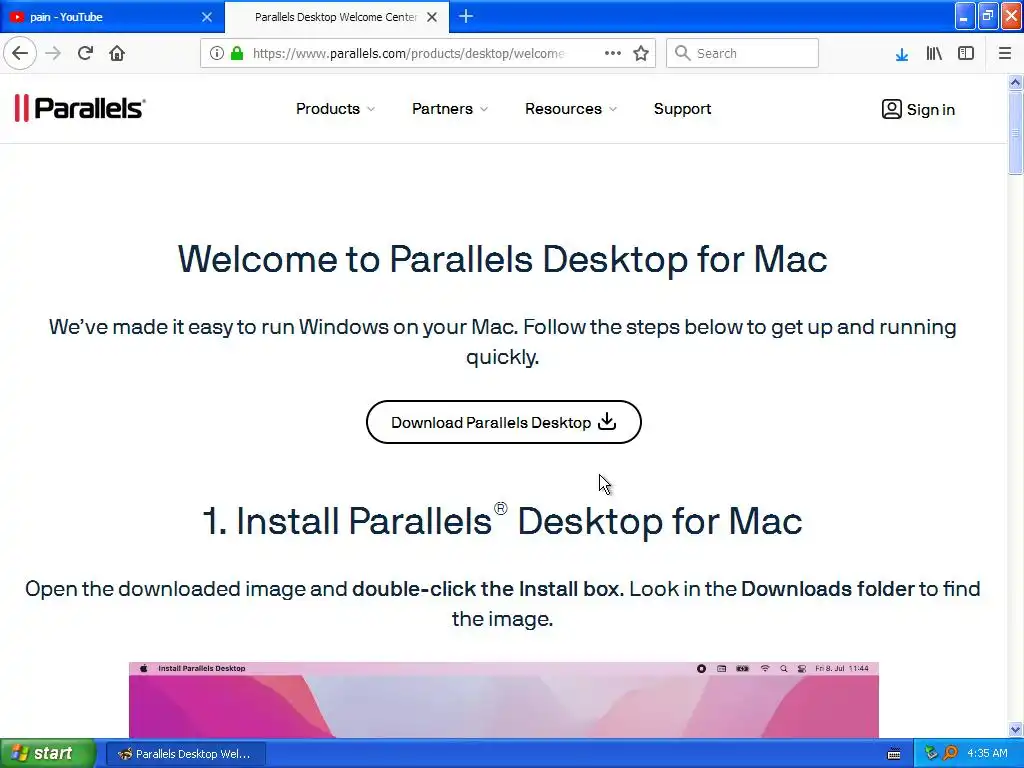Click the Parallels logo
The image size is (1024, 768).
(x=80, y=108)
